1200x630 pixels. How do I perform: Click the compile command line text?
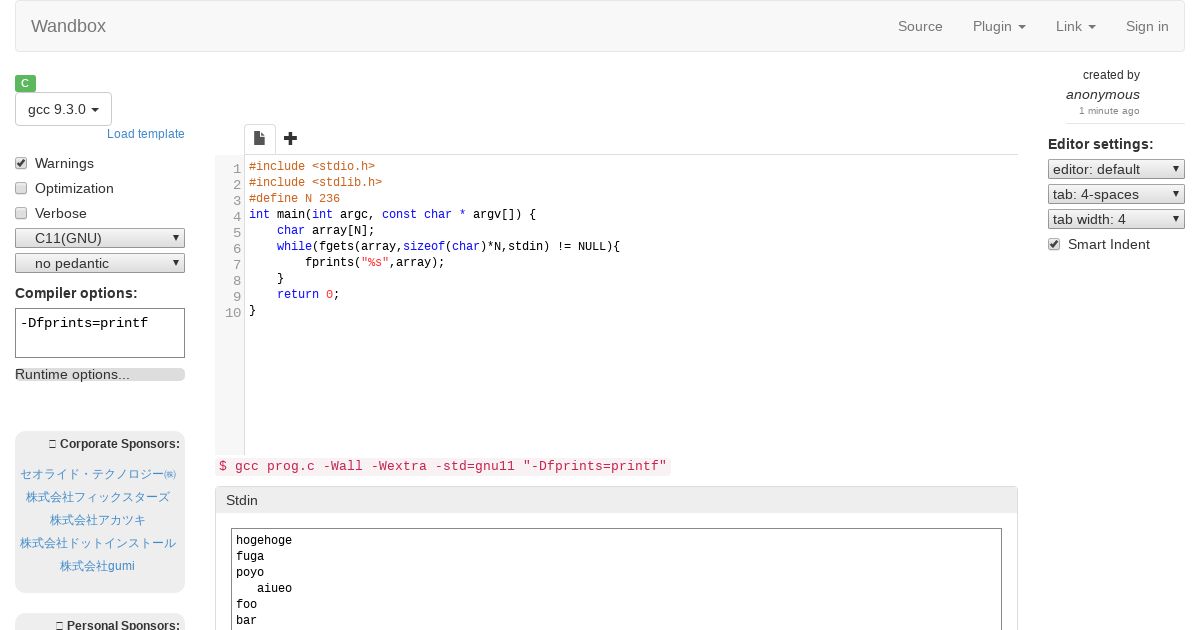pos(443,466)
